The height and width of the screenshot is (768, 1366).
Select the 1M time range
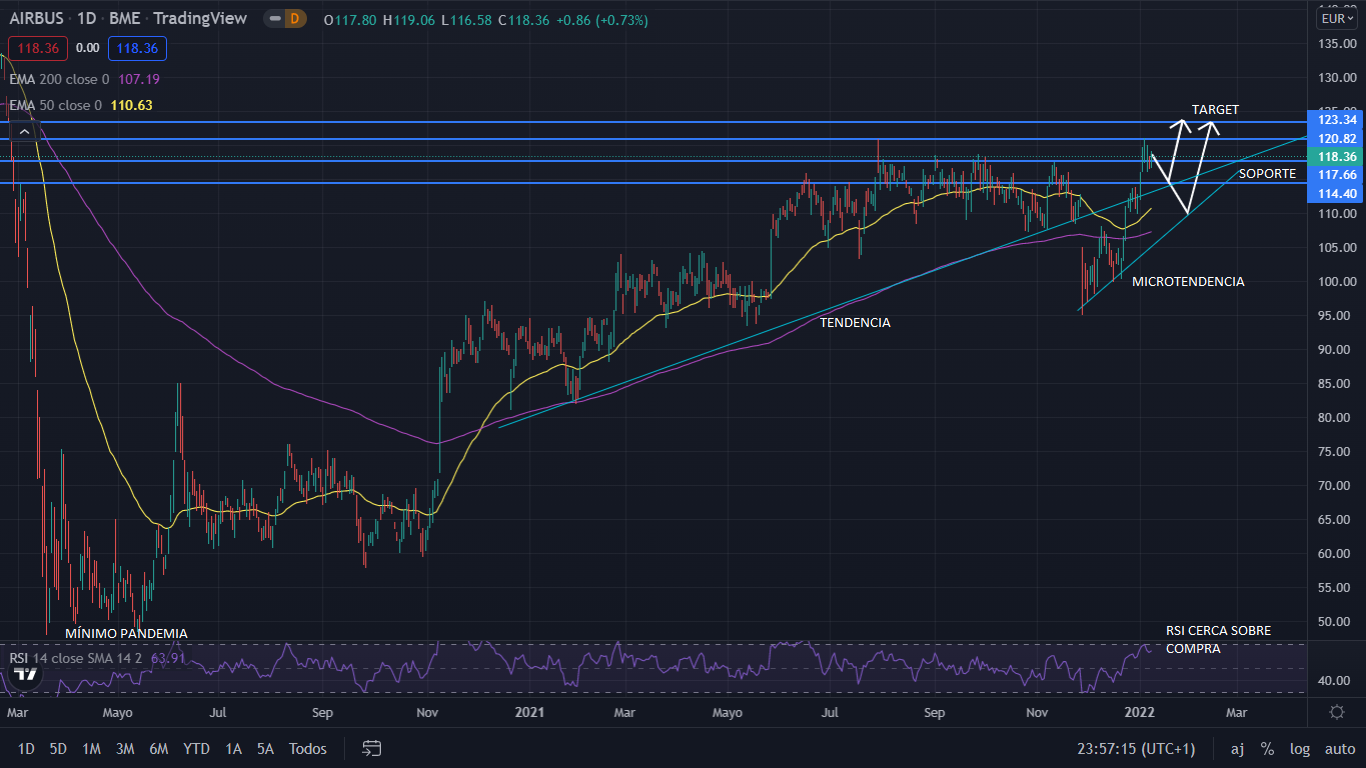[x=91, y=748]
